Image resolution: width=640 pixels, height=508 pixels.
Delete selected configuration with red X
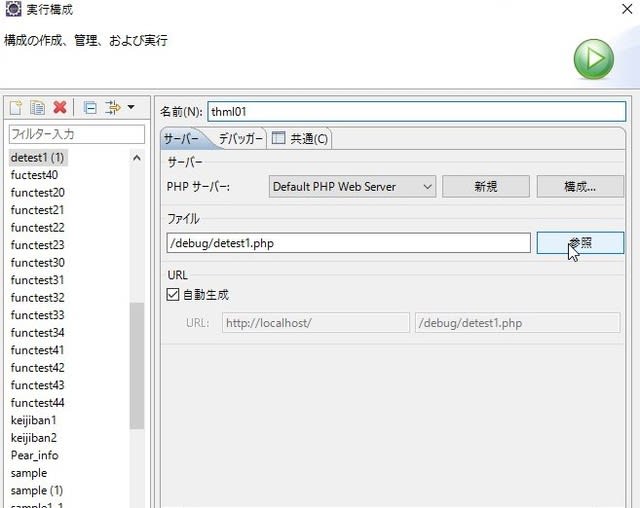(60, 107)
